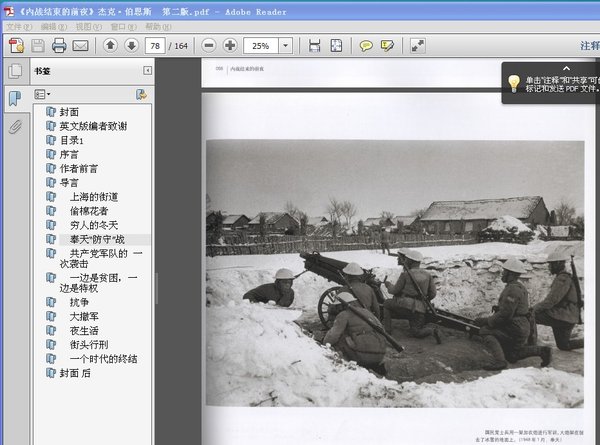Screen dimensions: 600x445
Task: Add a sticky note comment
Action: pos(366,46)
